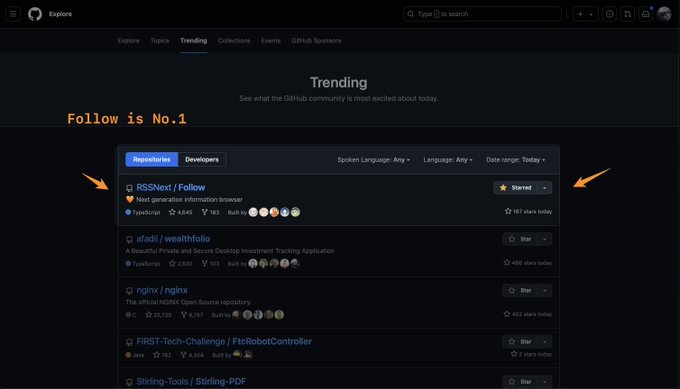Expand Spoken Language: Any dropdown
The width and height of the screenshot is (680, 389).
pos(373,160)
